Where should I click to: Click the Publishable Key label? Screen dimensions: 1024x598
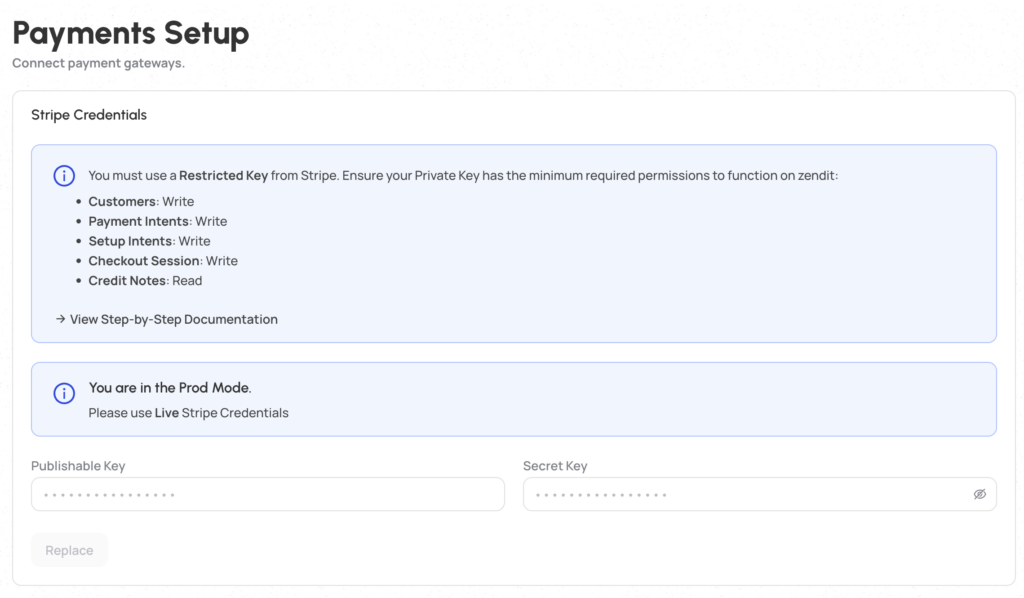pyautogui.click(x=78, y=466)
